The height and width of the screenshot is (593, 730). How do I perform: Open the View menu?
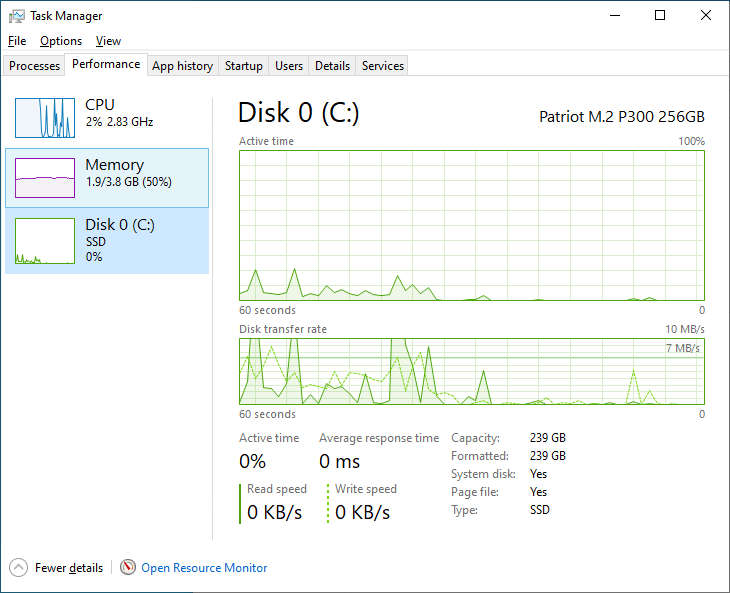coord(108,41)
